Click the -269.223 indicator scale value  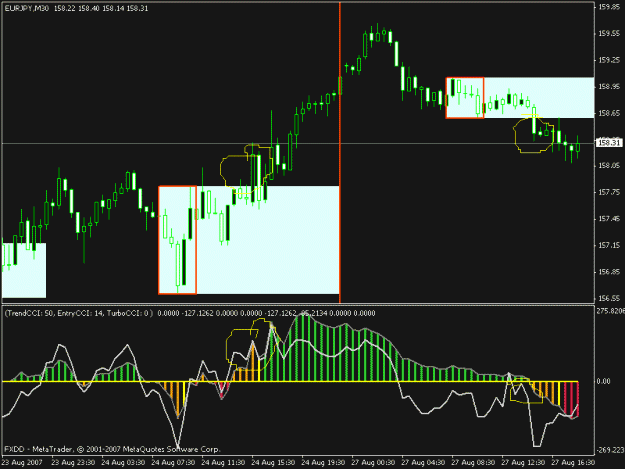pyautogui.click(x=610, y=450)
